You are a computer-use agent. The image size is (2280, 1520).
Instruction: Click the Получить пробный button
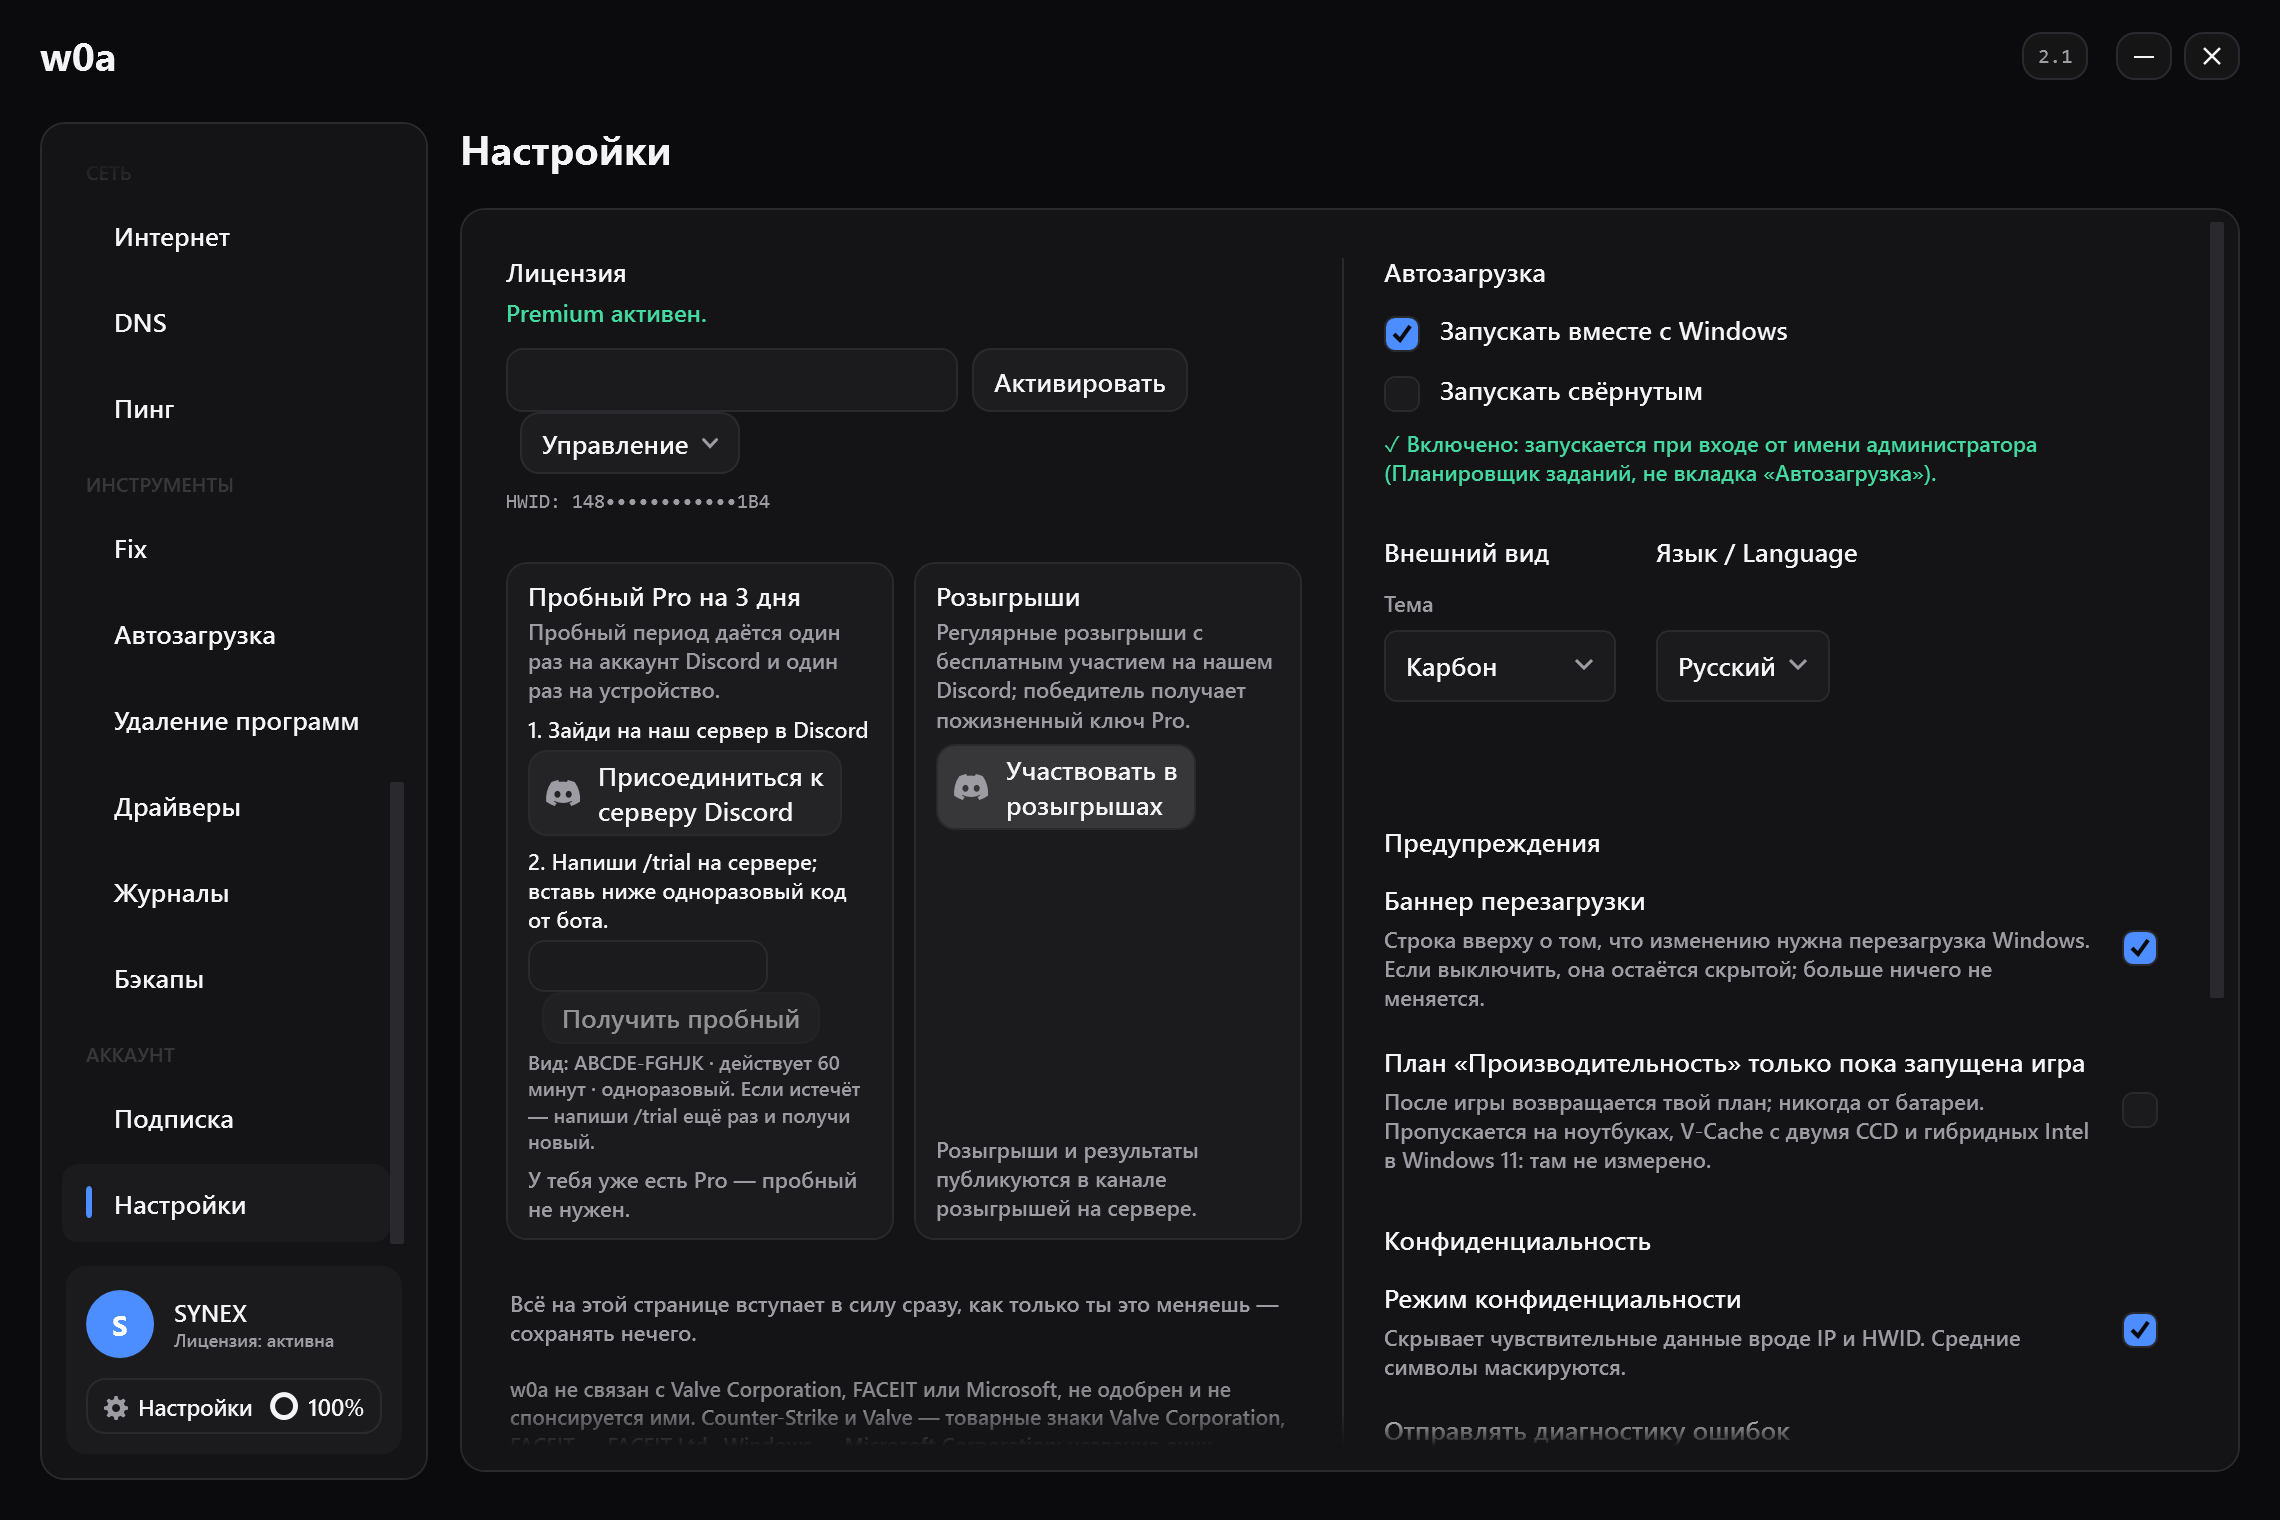[x=680, y=1019]
